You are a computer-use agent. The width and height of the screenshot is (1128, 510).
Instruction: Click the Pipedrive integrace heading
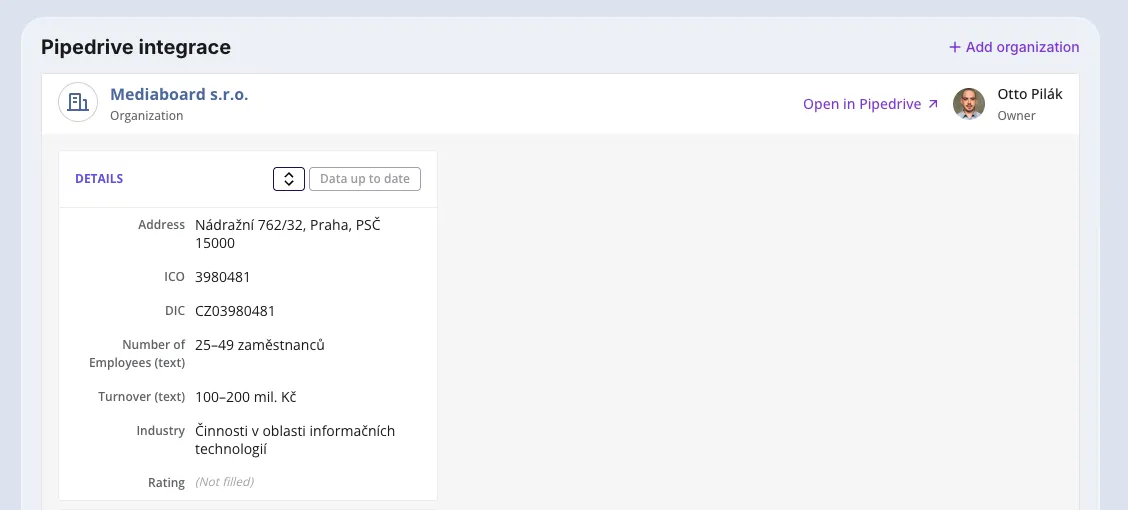point(136,47)
